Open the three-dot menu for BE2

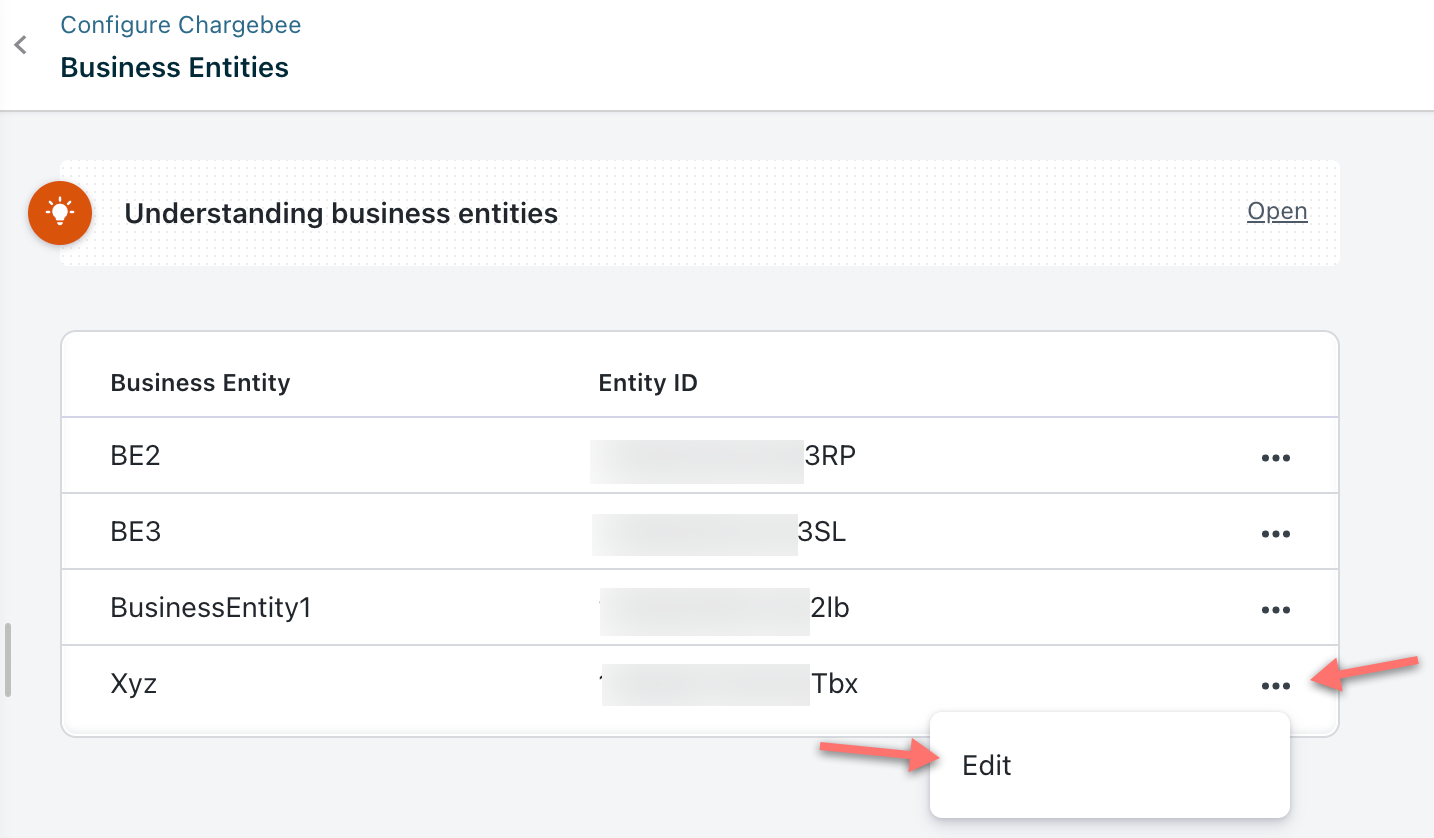[x=1275, y=458]
